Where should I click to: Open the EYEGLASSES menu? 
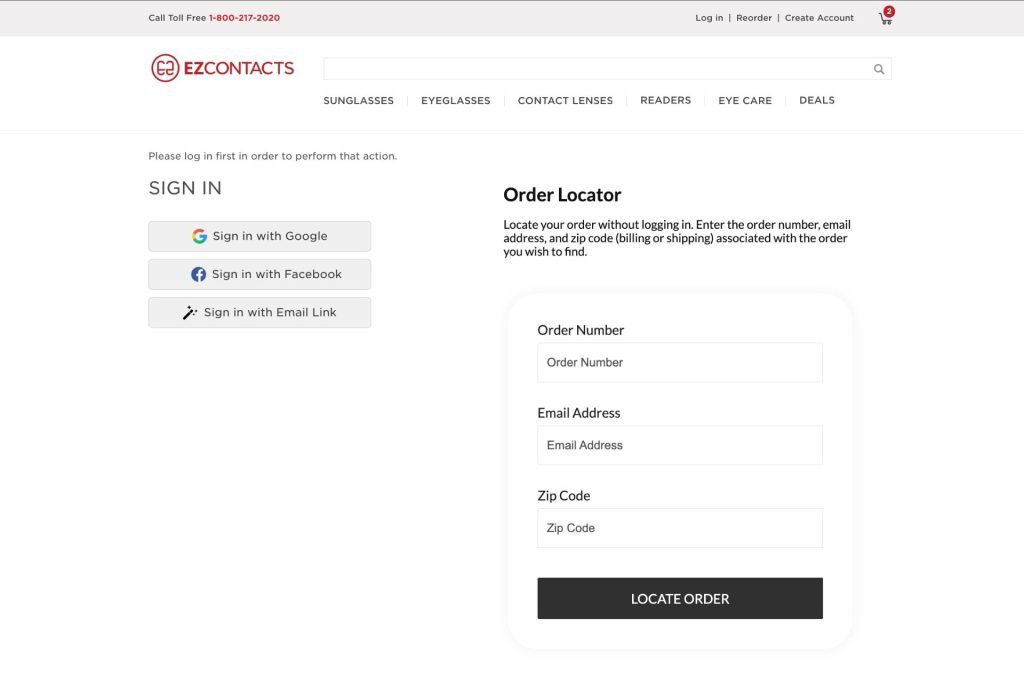coord(455,100)
